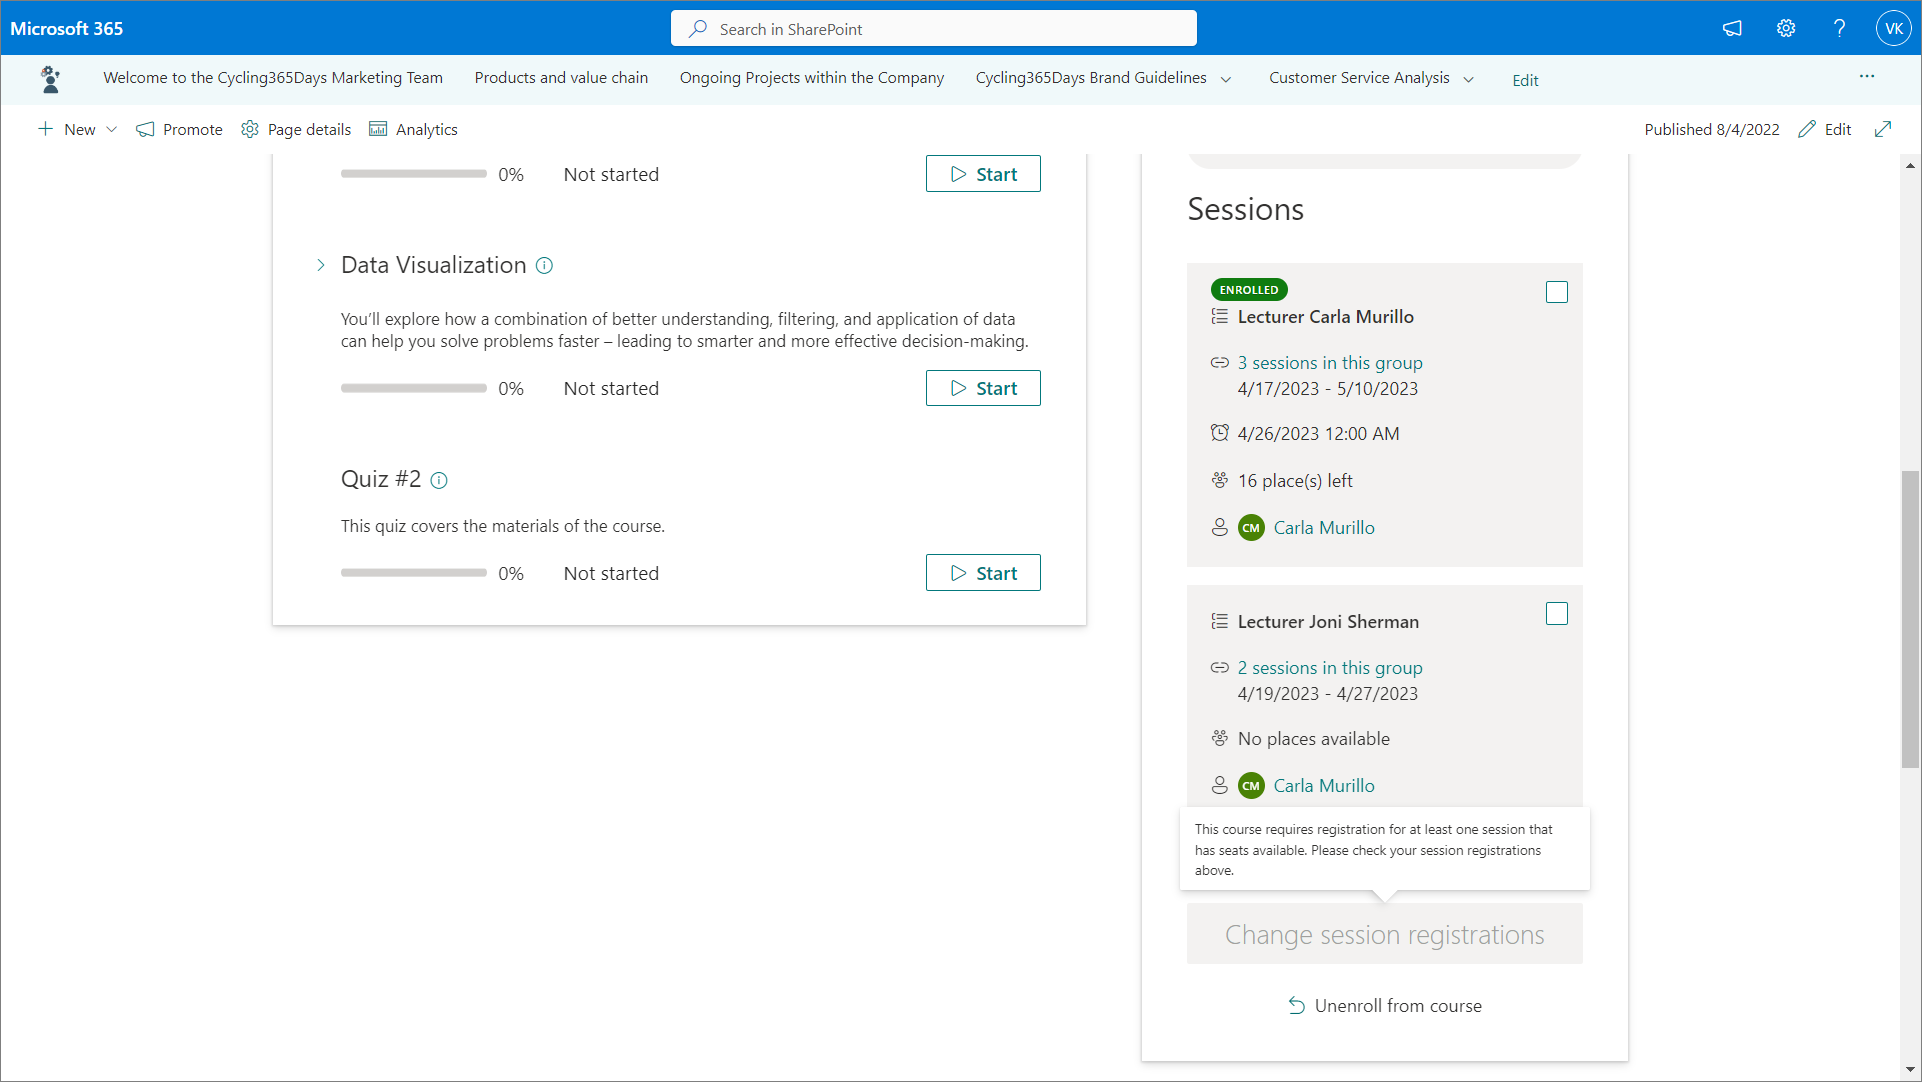Expand Cycling365Days Brand Guidelines menu chevron
The image size is (1922, 1082).
[x=1226, y=79]
